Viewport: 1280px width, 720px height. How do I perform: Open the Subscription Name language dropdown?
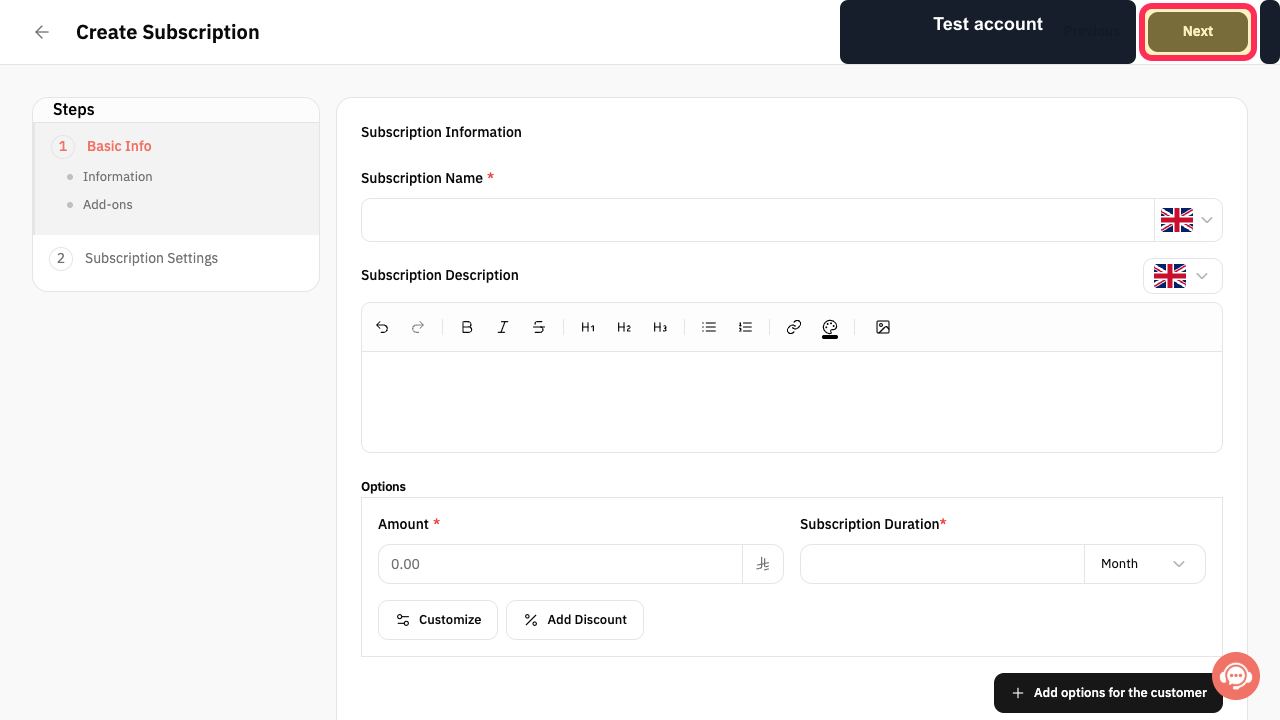1188,220
